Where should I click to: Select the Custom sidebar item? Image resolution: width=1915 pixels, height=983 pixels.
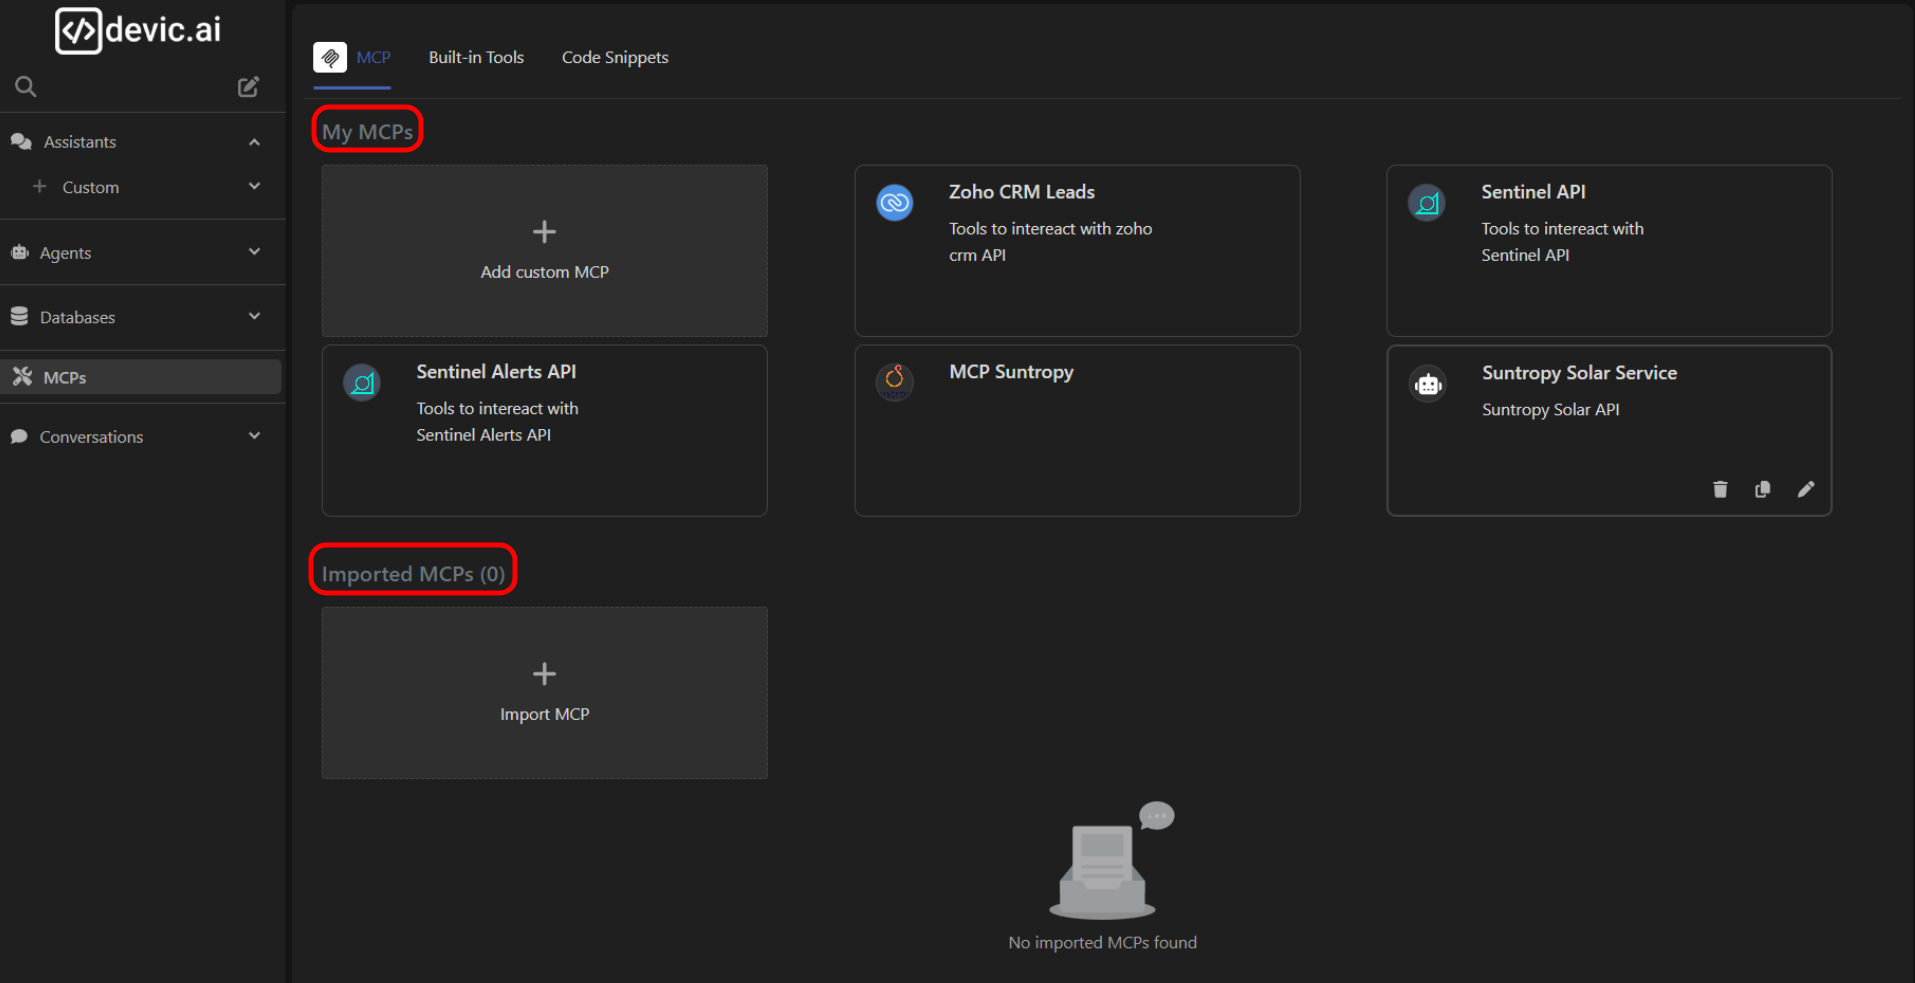click(x=90, y=187)
